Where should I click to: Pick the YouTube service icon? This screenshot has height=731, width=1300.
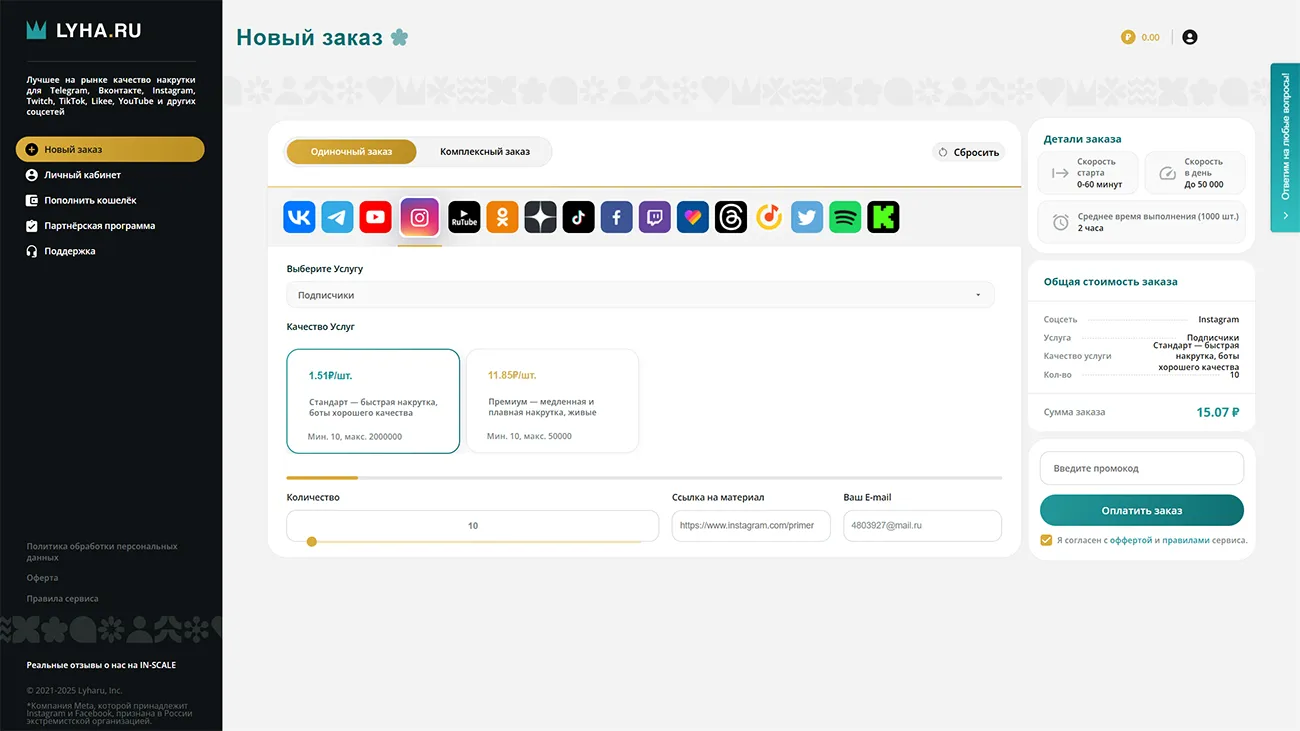(x=376, y=217)
